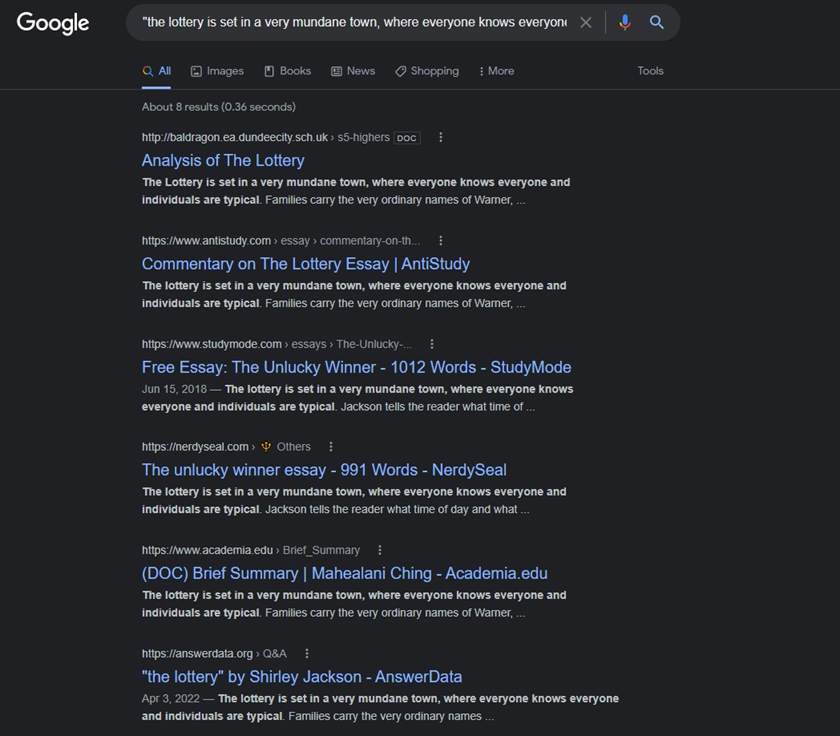This screenshot has width=840, height=736.
Task: Switch to the Images tab
Action: [x=217, y=71]
